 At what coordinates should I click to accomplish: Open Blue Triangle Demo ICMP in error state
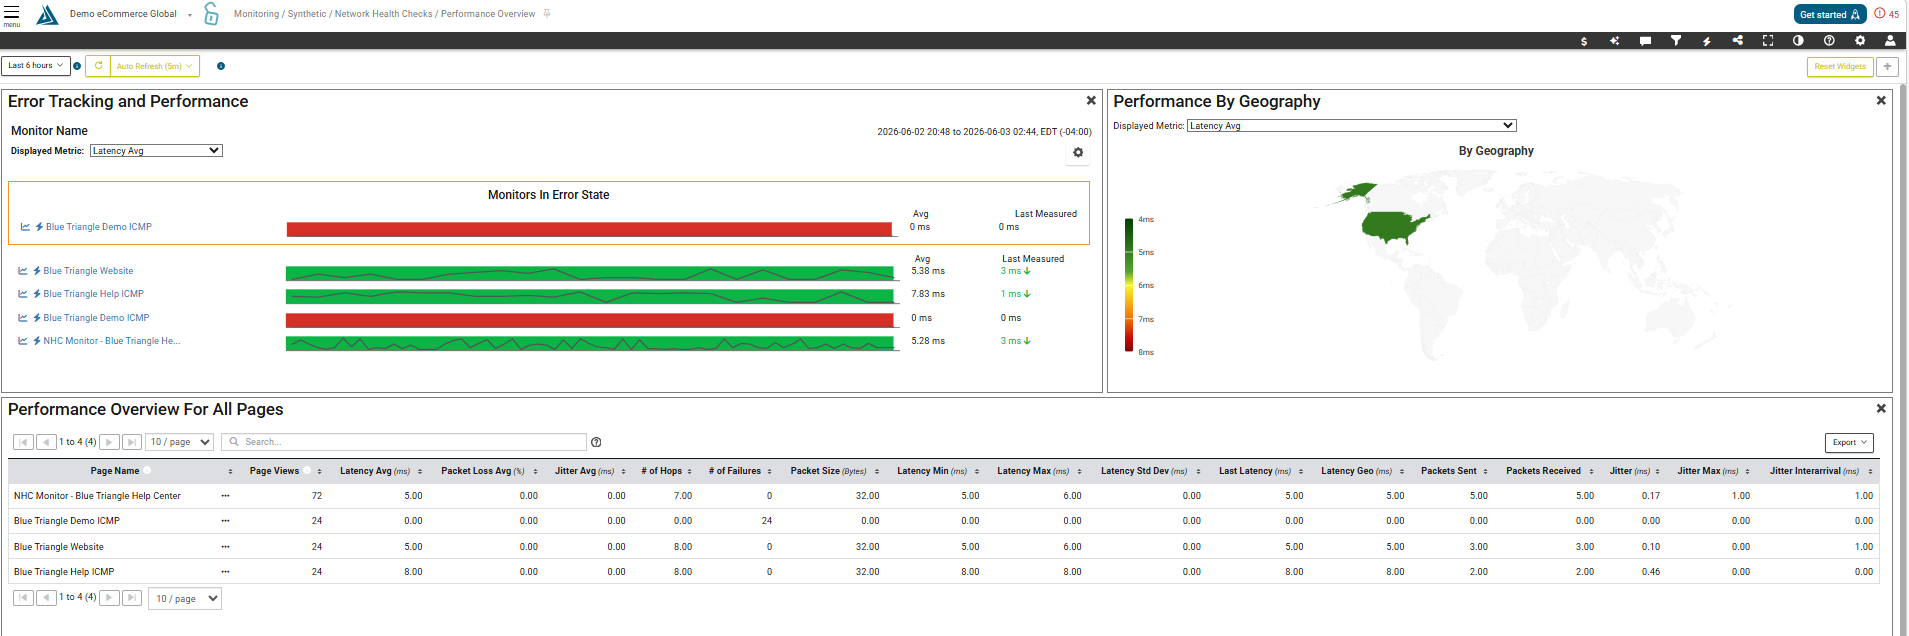click(98, 227)
